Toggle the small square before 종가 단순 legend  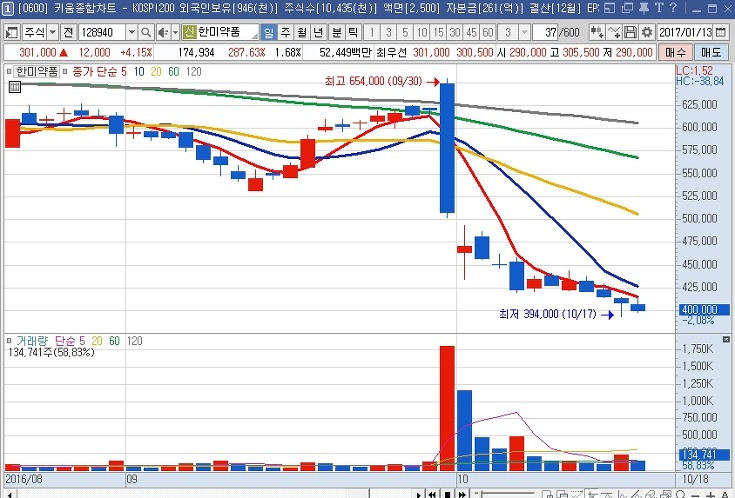point(65,72)
